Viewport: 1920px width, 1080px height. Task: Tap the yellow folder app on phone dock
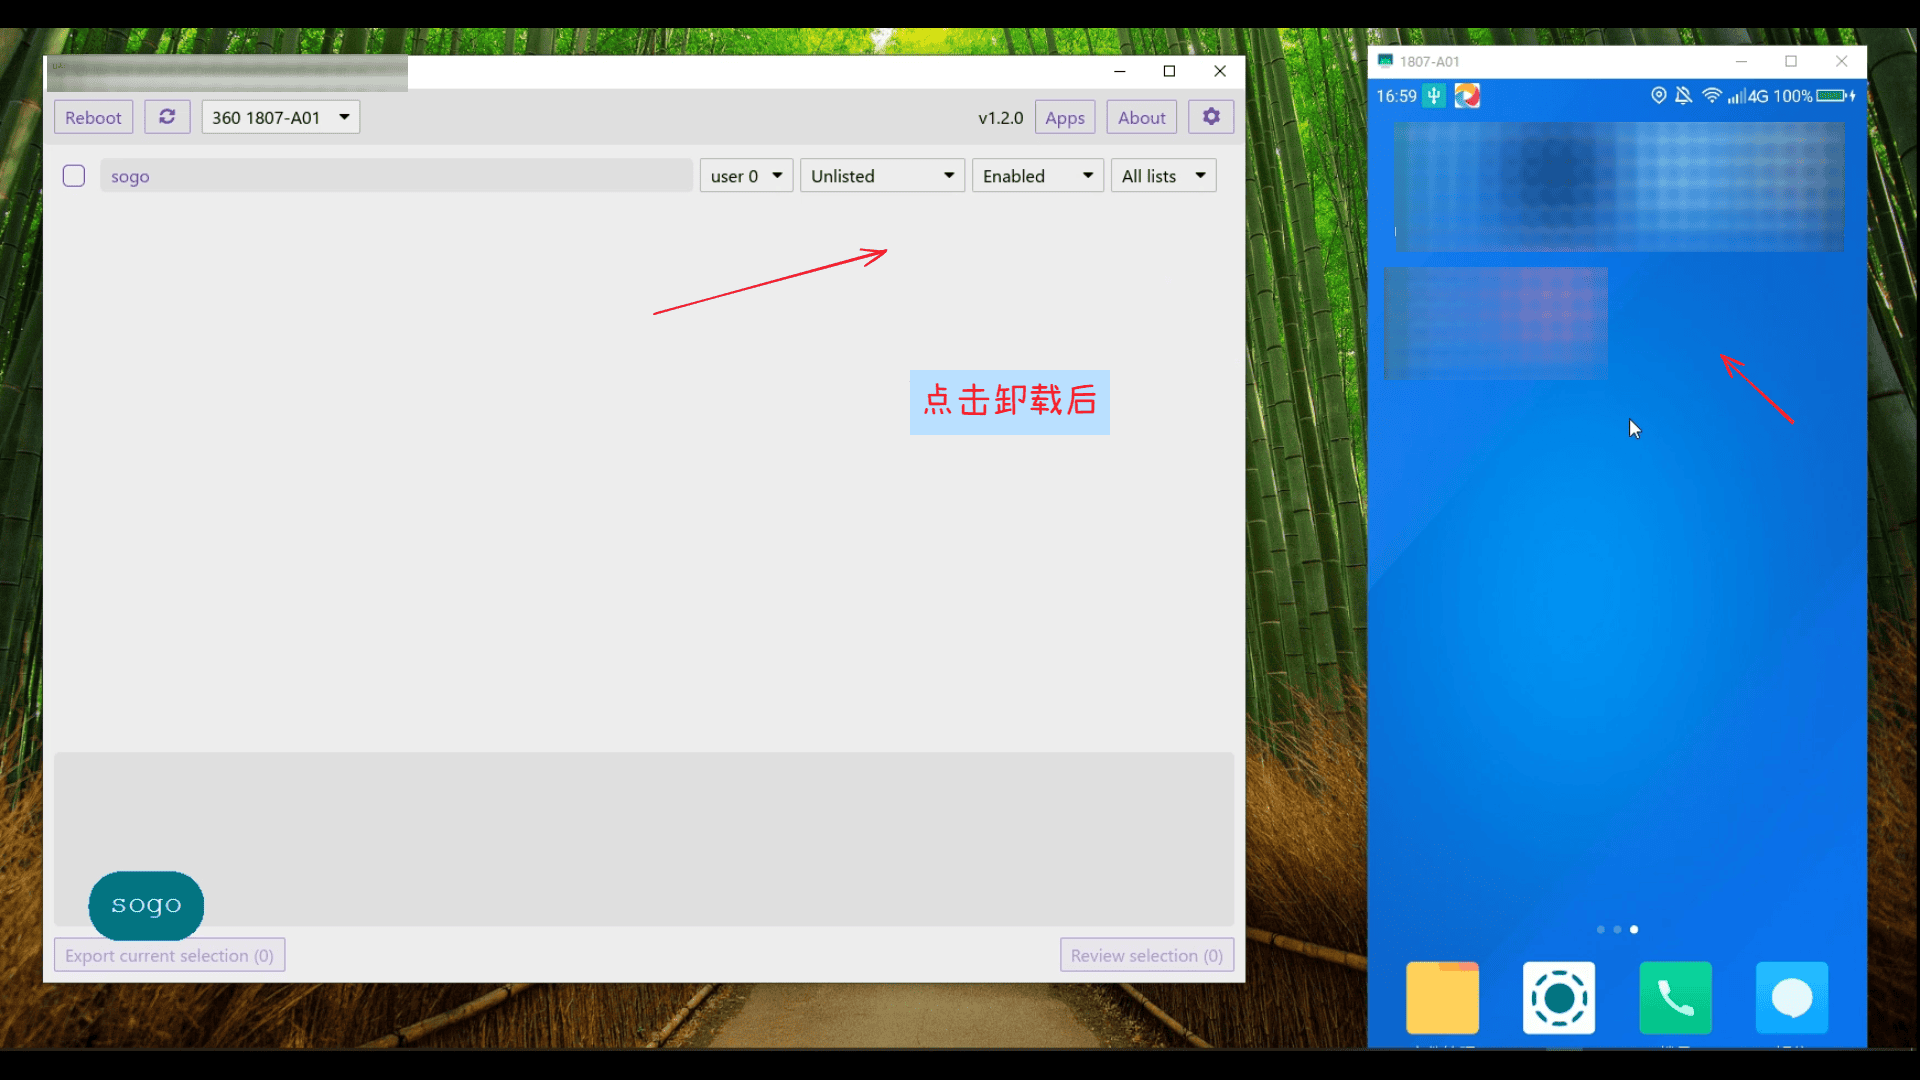(1442, 997)
